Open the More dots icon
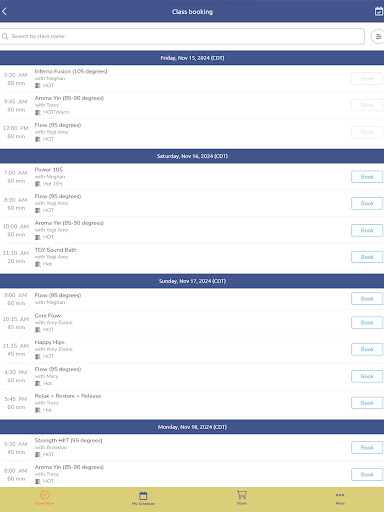 [340, 495]
